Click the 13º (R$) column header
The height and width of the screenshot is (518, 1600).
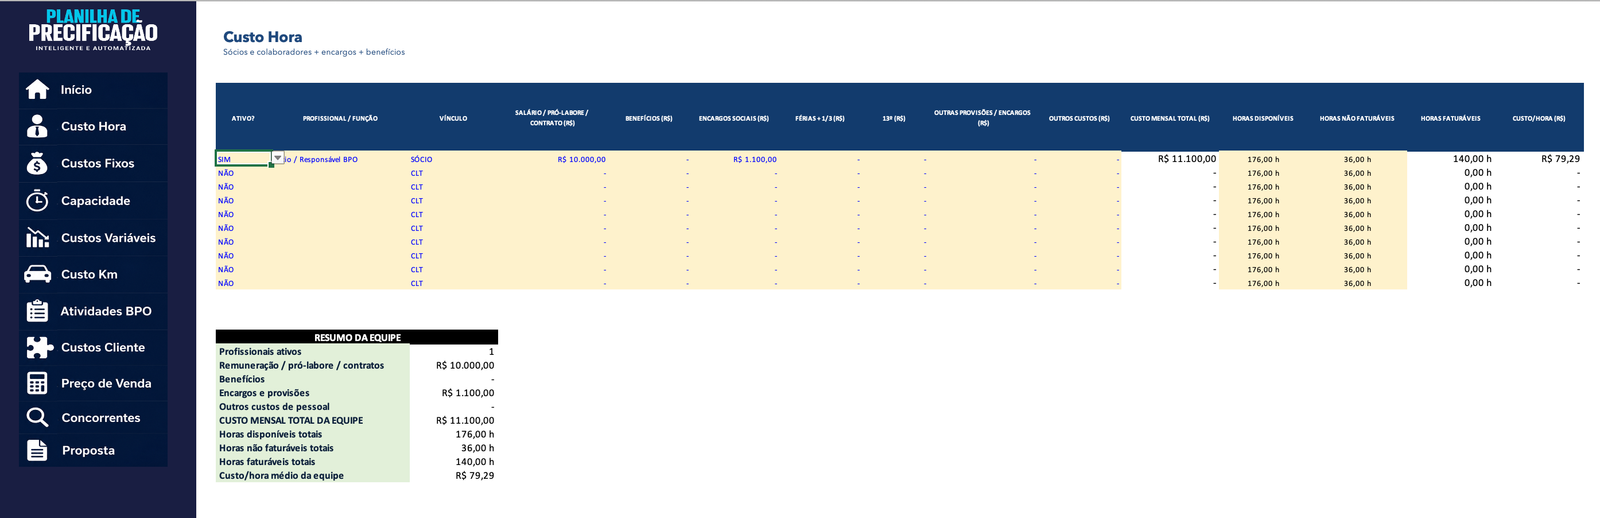coord(894,118)
